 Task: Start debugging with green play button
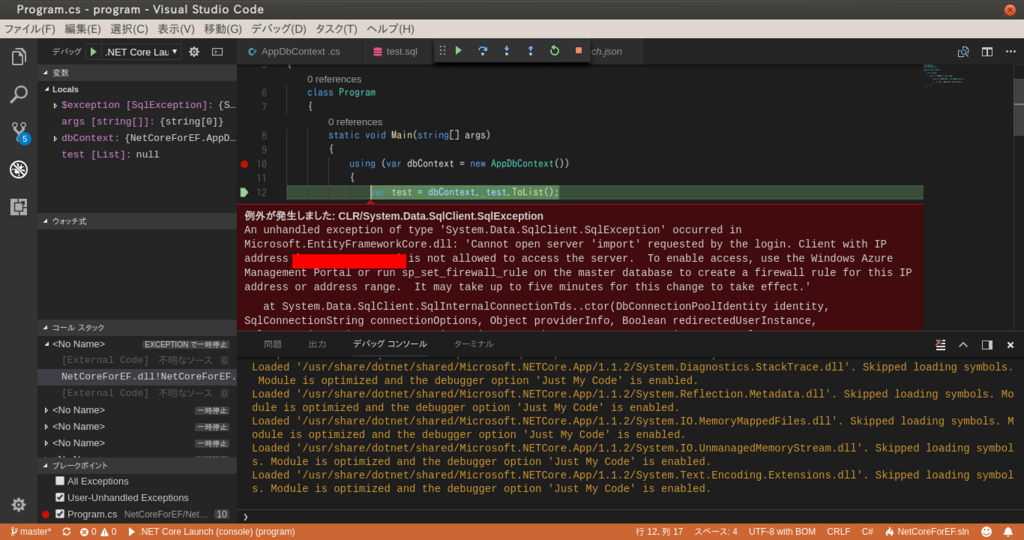click(93, 52)
